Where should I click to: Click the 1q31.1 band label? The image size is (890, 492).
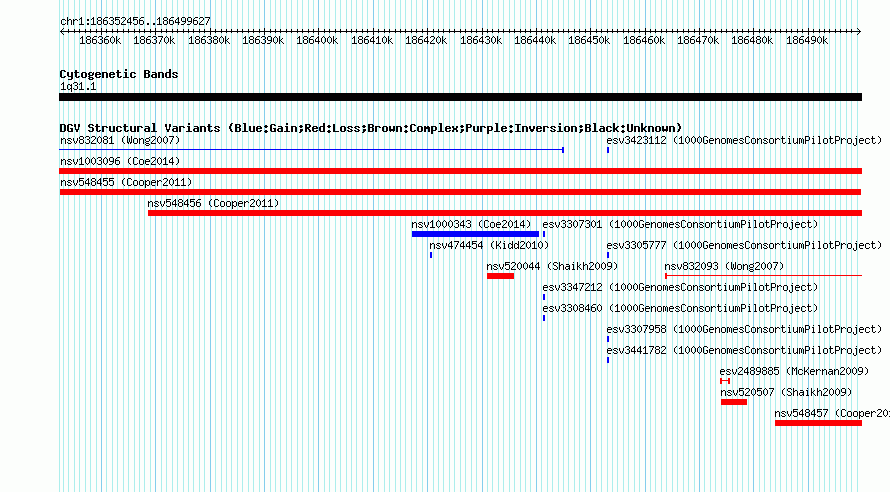point(78,86)
